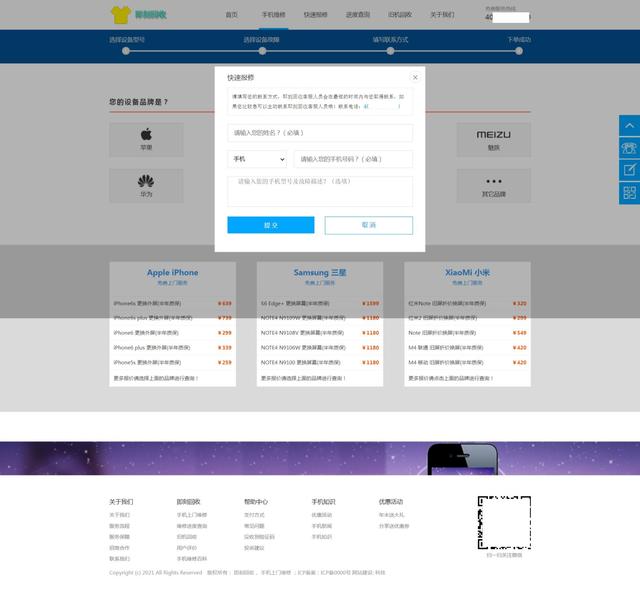
Task: Open the 旧机回收 nav tab
Action: click(400, 15)
